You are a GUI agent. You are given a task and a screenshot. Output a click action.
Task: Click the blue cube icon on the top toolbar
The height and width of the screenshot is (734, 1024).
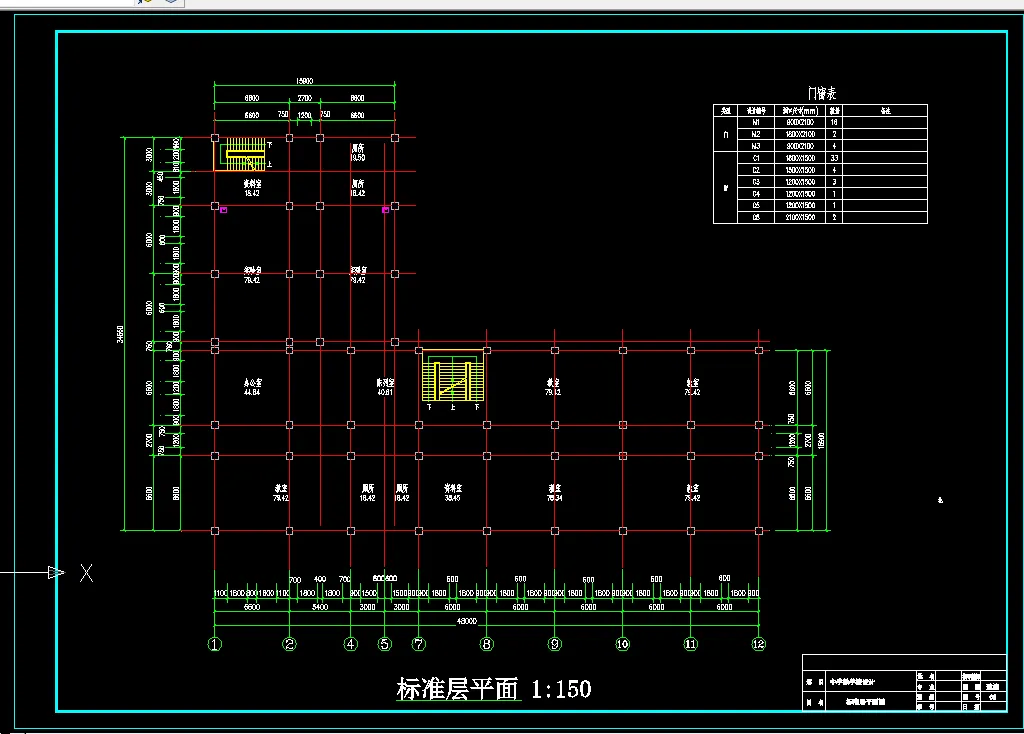coord(170,4)
